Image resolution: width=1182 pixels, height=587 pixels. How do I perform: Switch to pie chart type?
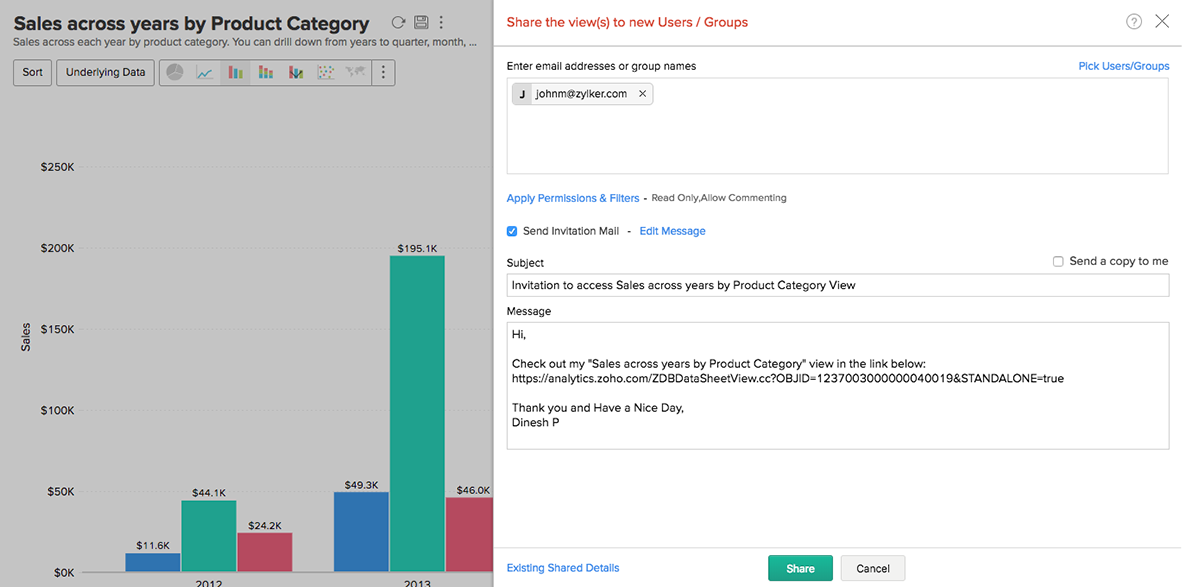coord(175,72)
